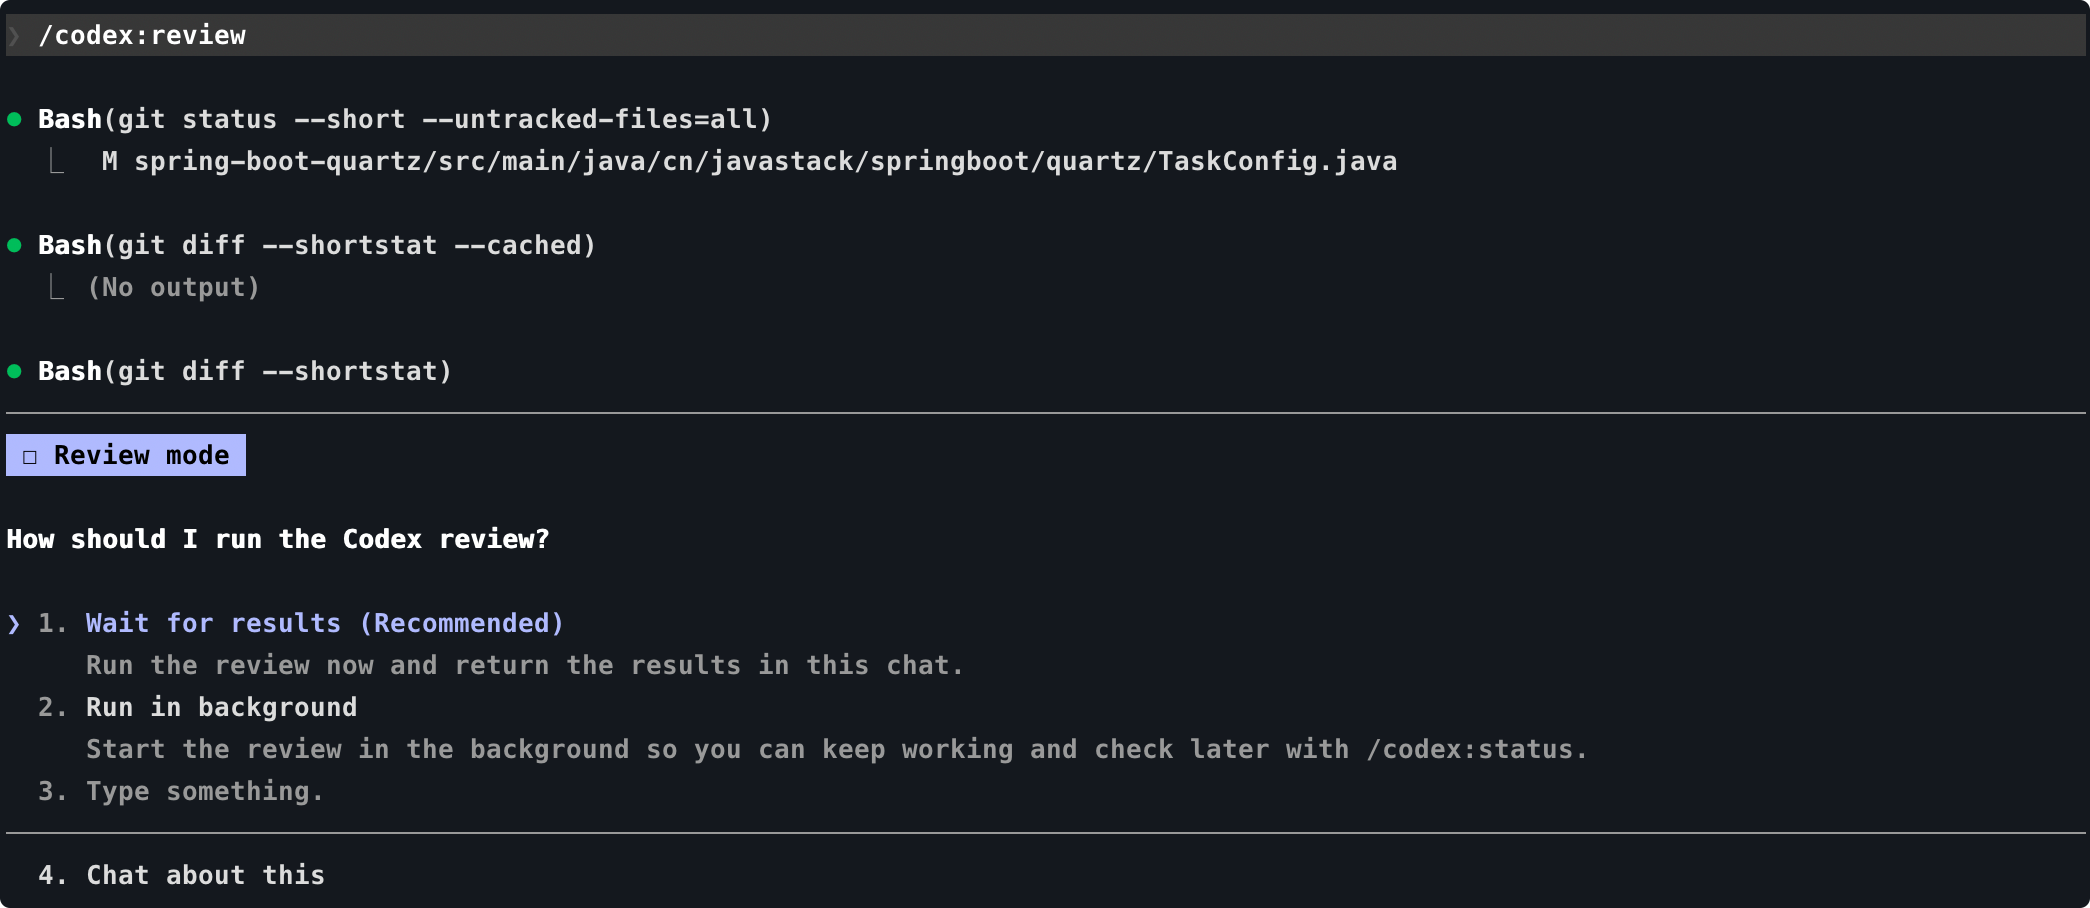
Task: Click the /codex:review command input line
Action: coord(142,36)
